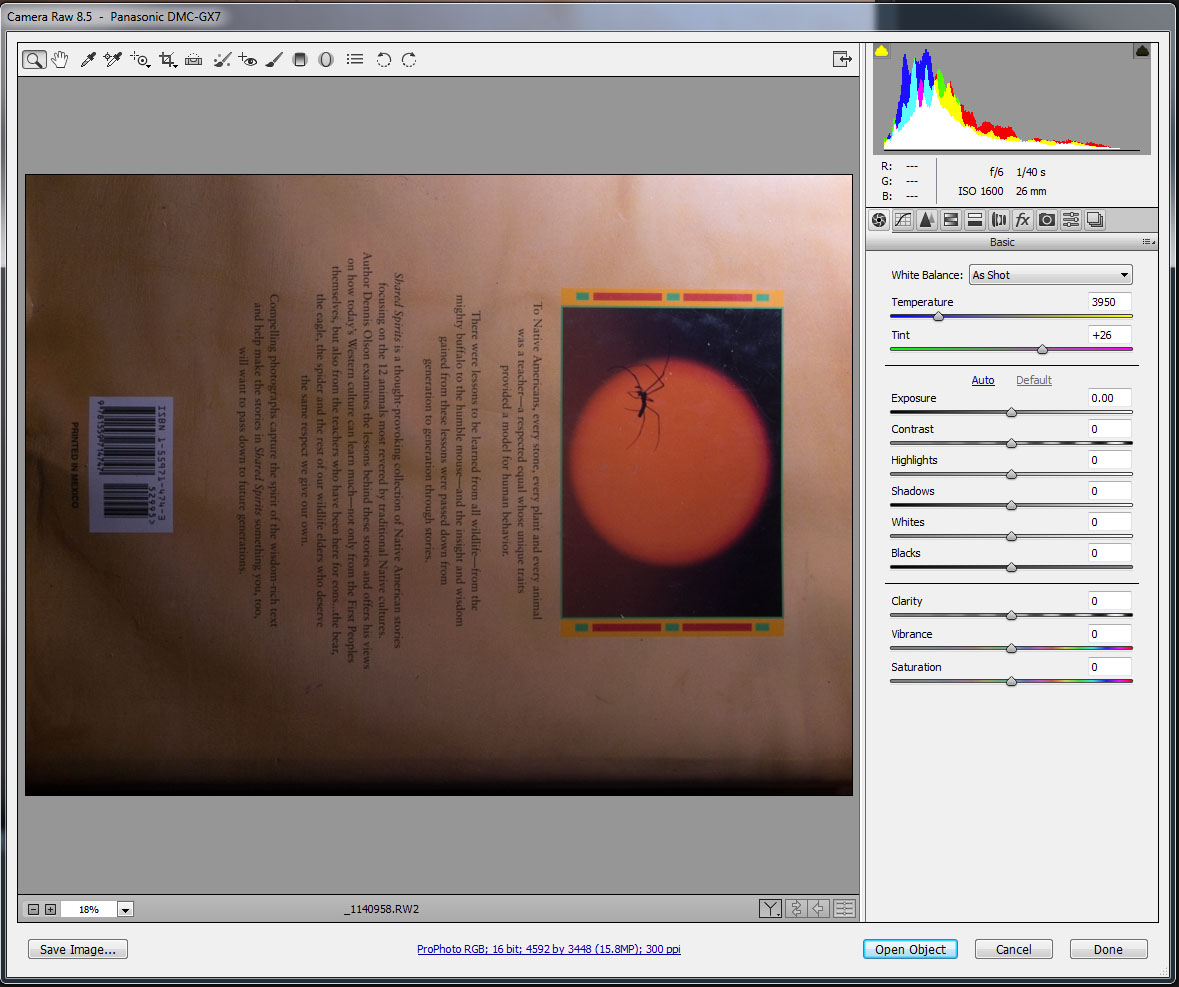
Task: Select the Zoom tool
Action: [x=34, y=59]
